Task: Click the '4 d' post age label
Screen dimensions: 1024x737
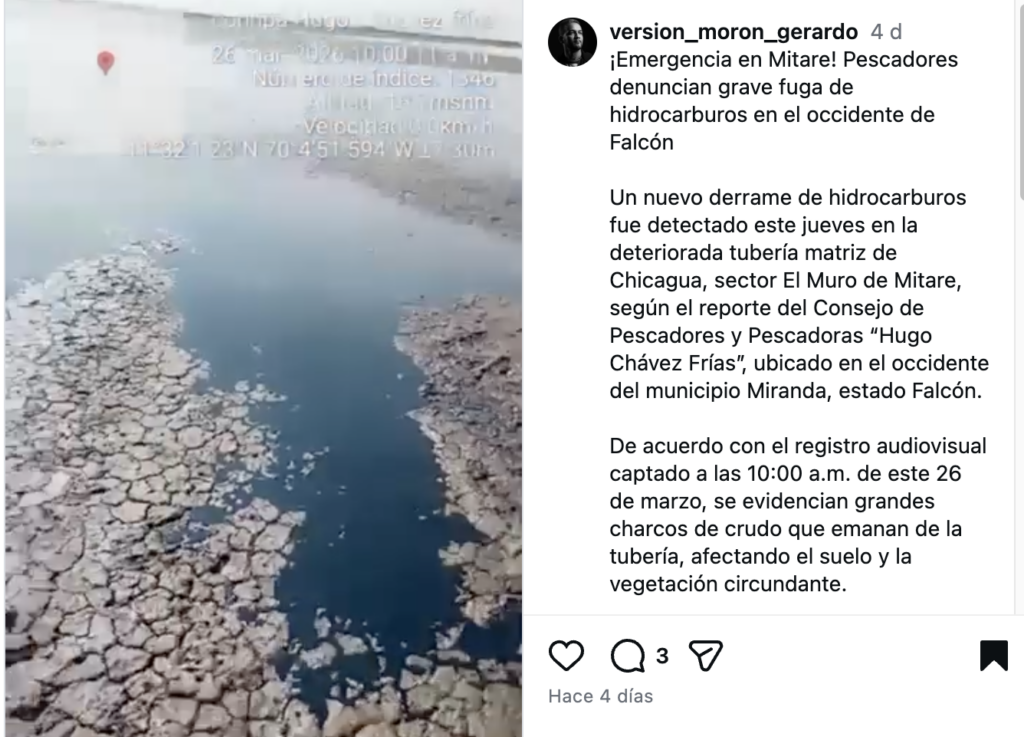Action: pyautogui.click(x=886, y=31)
